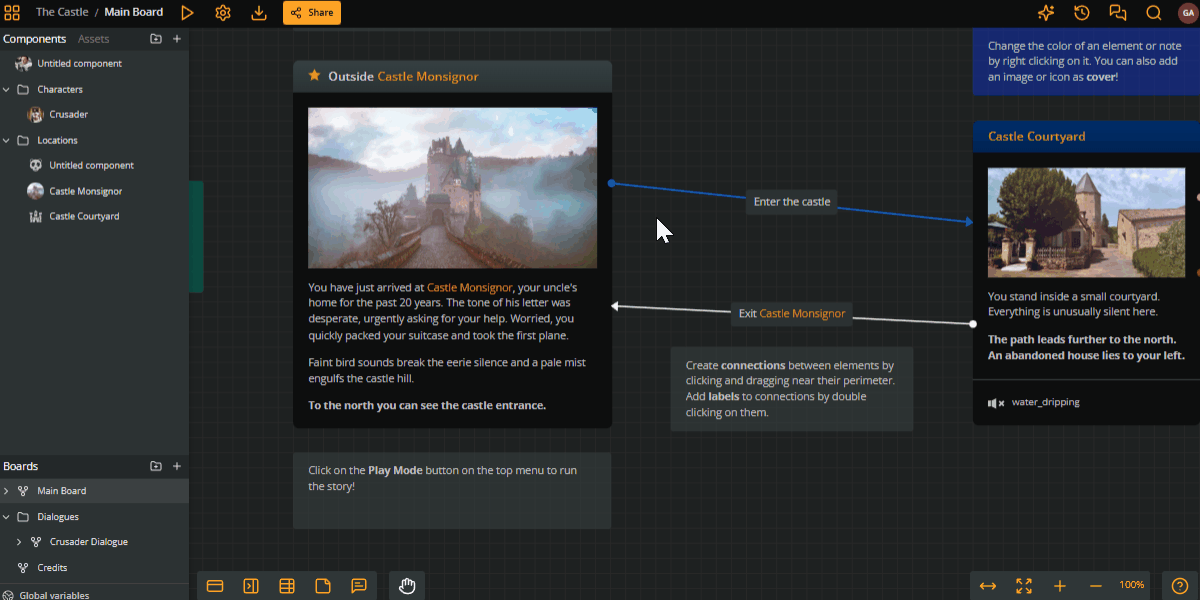Click the Share button
1200x600 pixels.
coord(311,12)
